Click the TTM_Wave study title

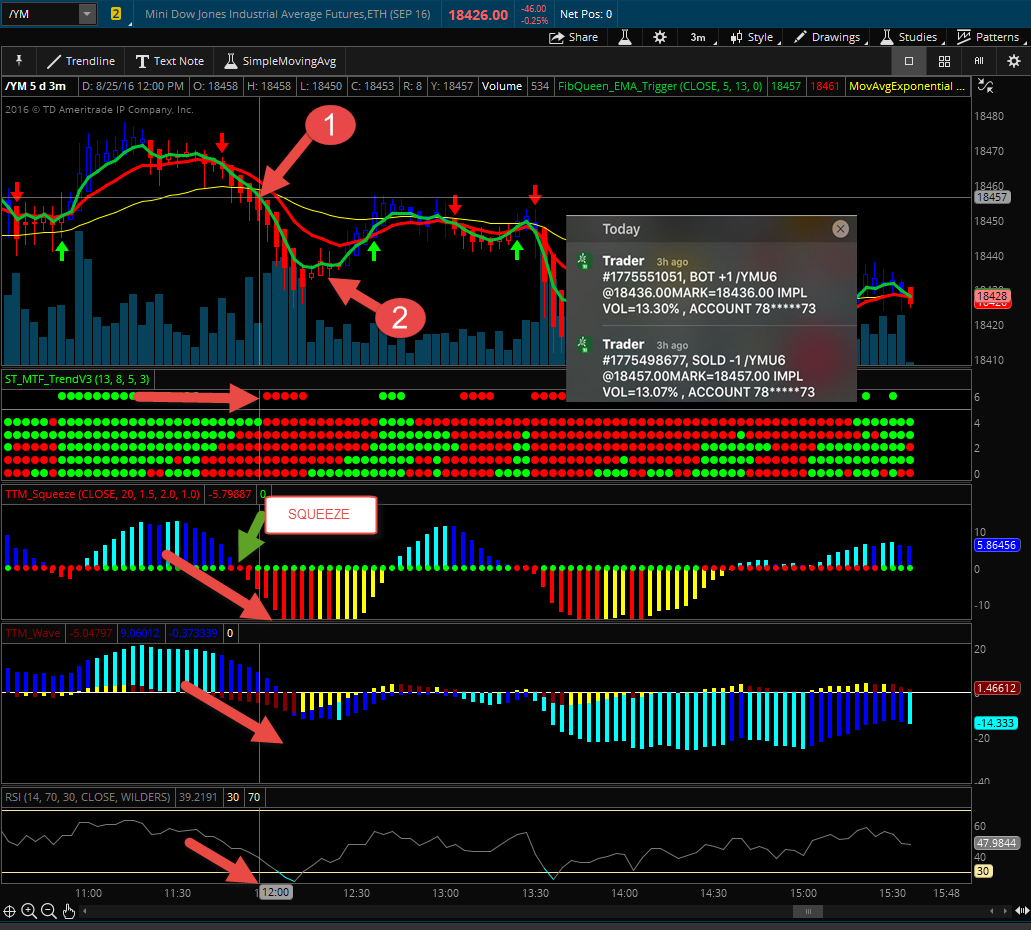tap(33, 633)
